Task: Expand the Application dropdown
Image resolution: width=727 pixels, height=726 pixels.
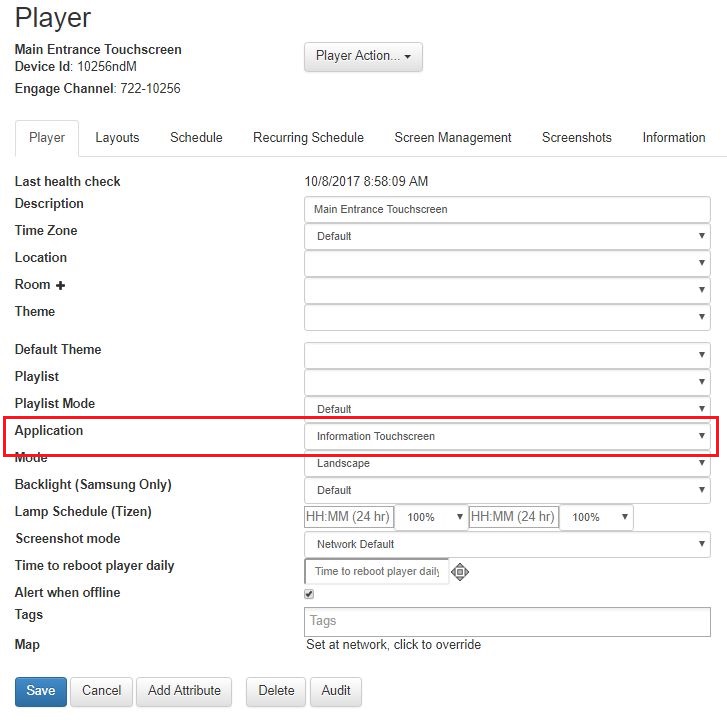Action: coord(507,436)
